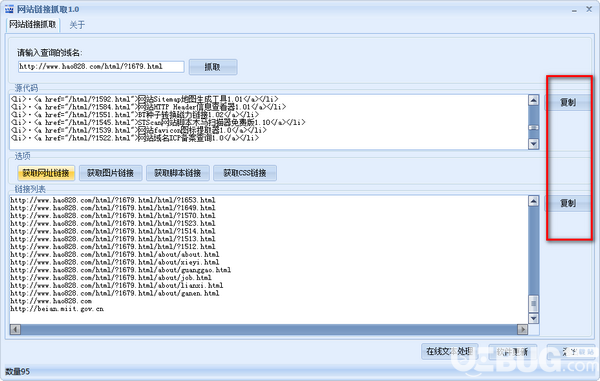
Task: Click the link list vertical scrollbar thumb
Action: (x=533, y=304)
